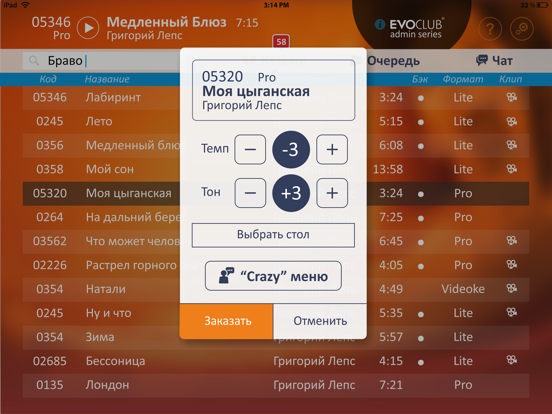
Task: Increase Тон with plus button
Action: tap(332, 193)
